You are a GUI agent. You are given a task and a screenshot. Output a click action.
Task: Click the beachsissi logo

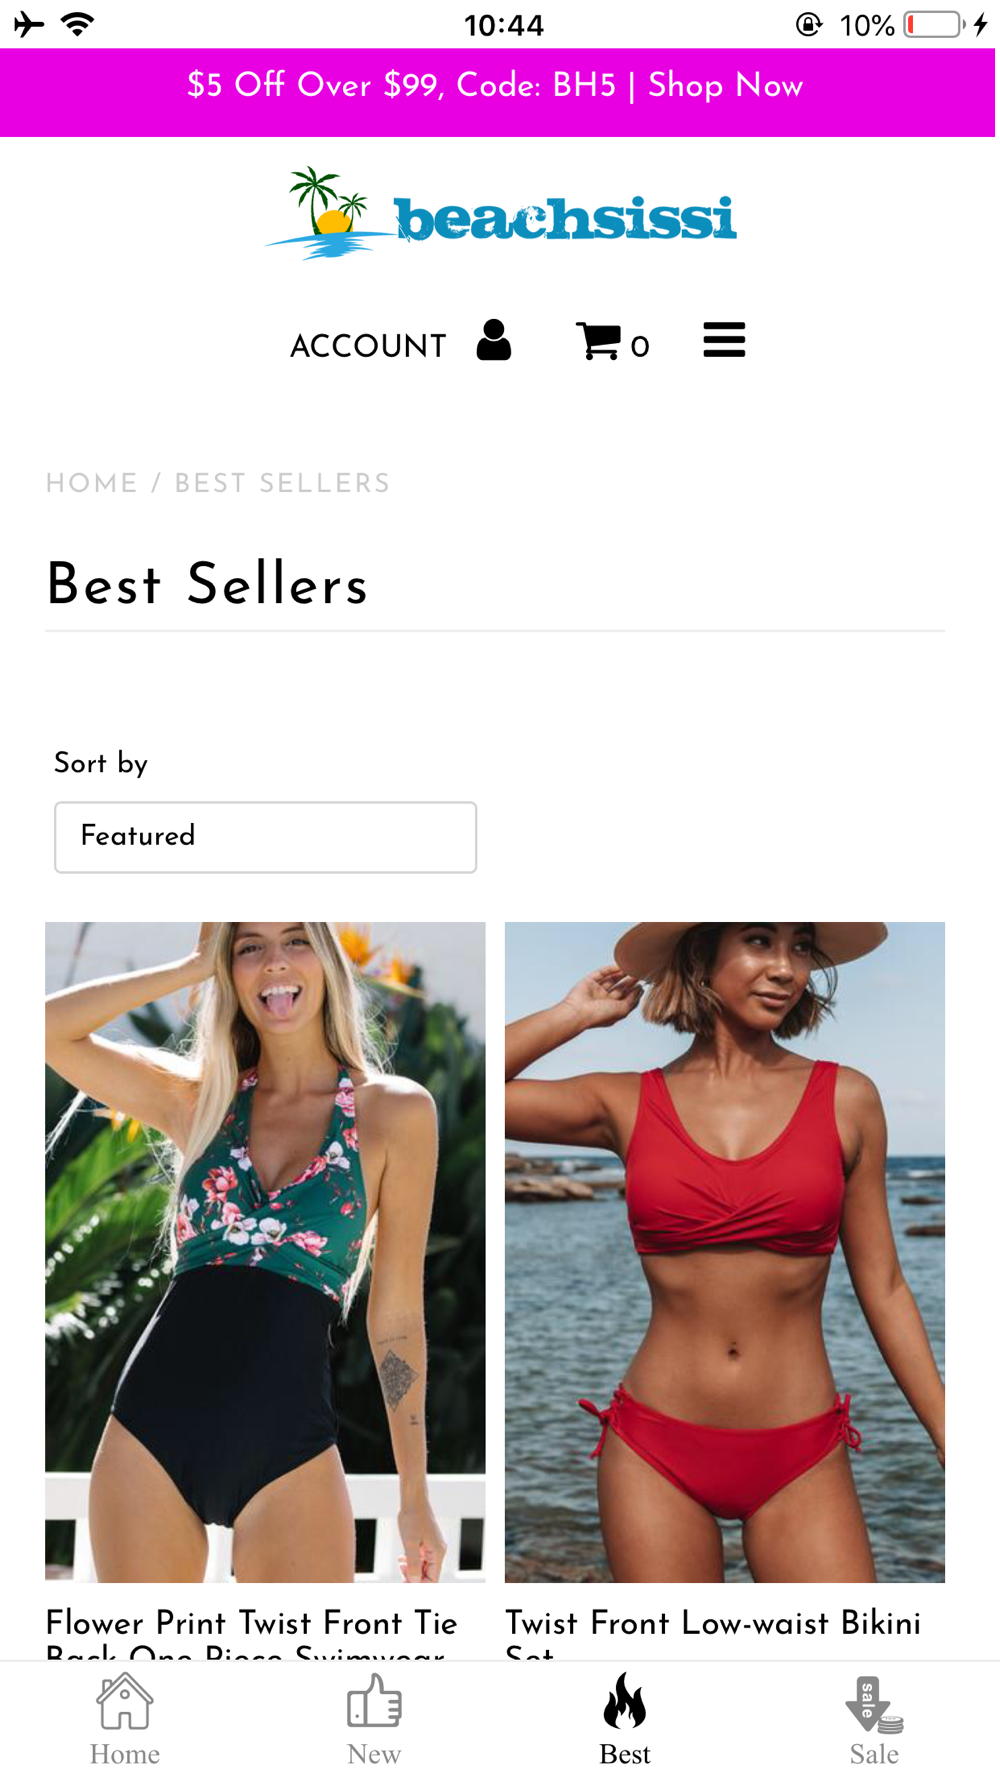tap(500, 214)
